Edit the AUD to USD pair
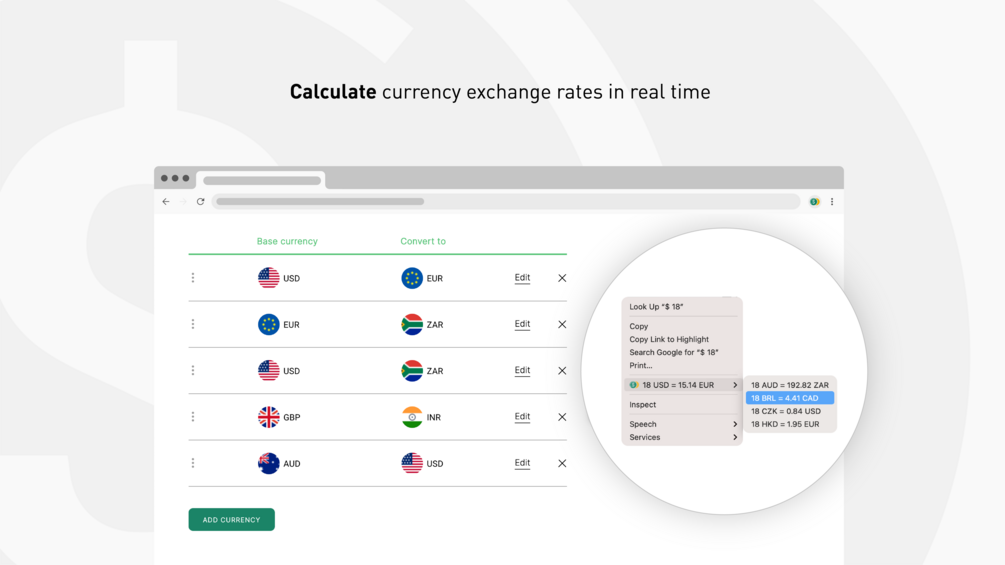Screen dimensions: 1005x565 522,463
